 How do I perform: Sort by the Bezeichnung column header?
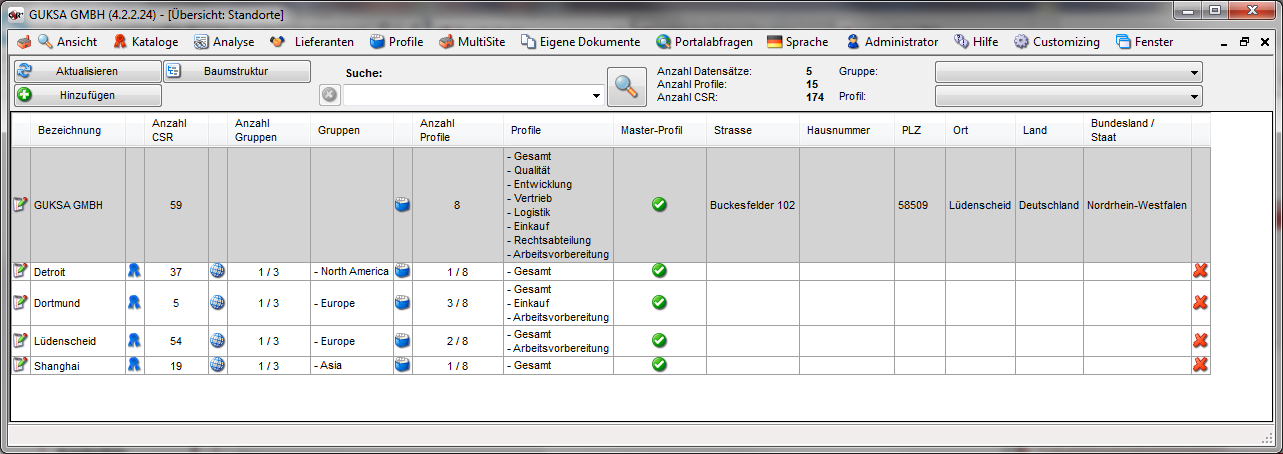(x=70, y=131)
